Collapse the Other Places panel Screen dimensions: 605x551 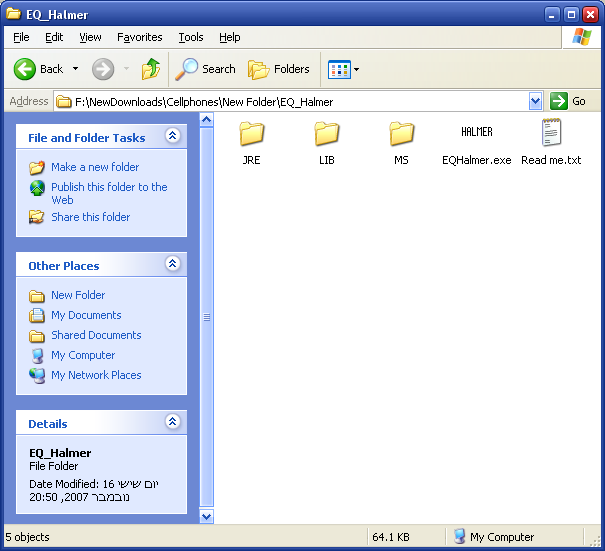(172, 265)
